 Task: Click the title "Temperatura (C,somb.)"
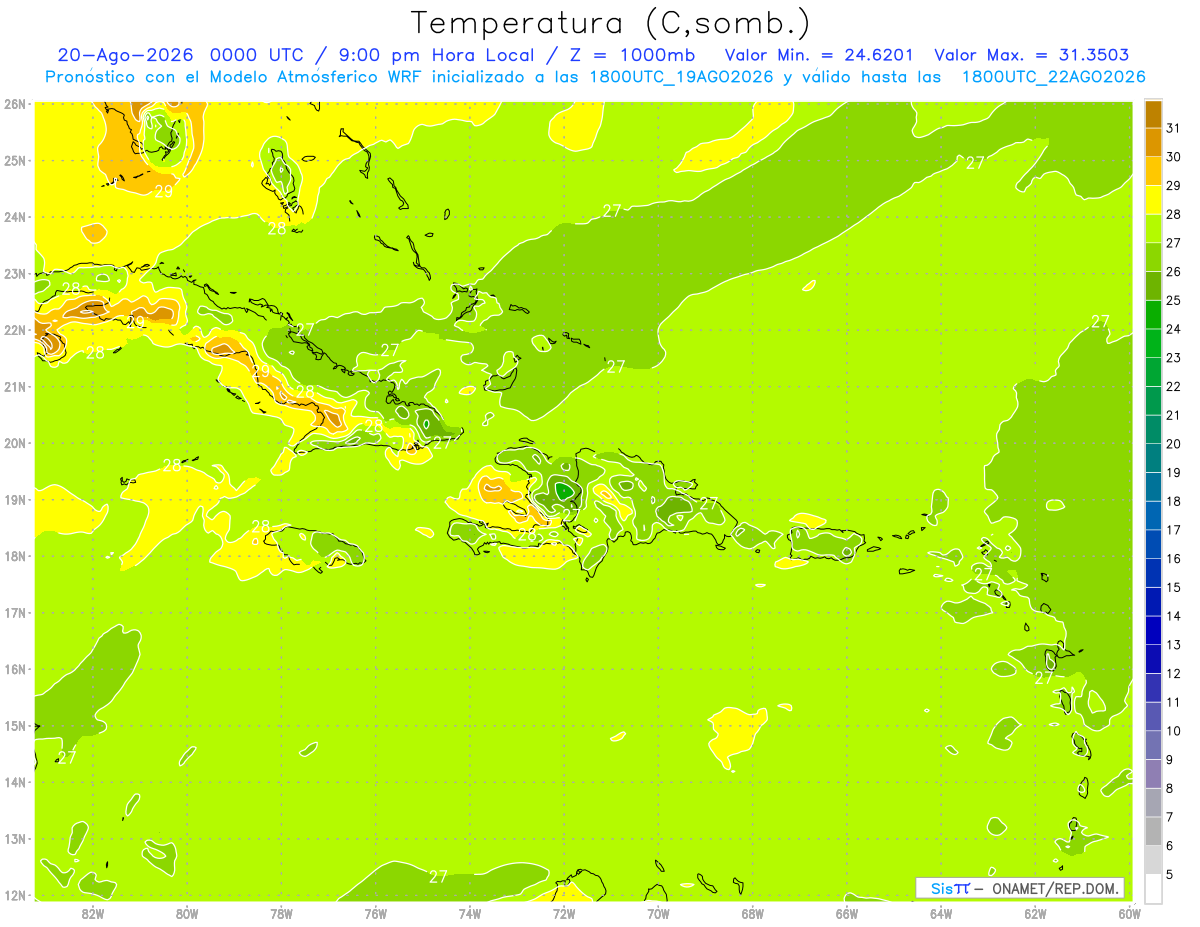(x=611, y=22)
